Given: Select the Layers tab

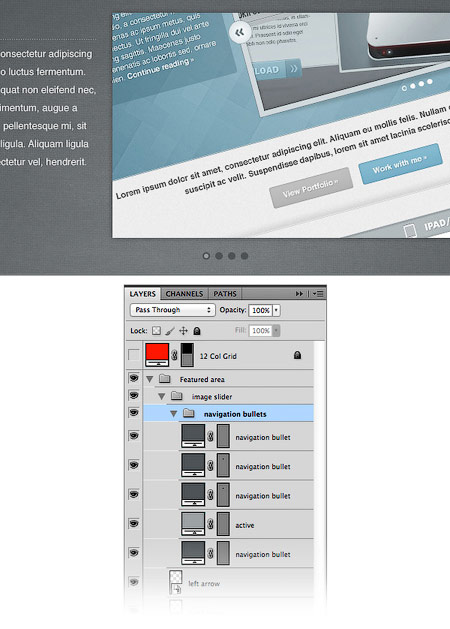Looking at the screenshot, I should click(x=142, y=294).
